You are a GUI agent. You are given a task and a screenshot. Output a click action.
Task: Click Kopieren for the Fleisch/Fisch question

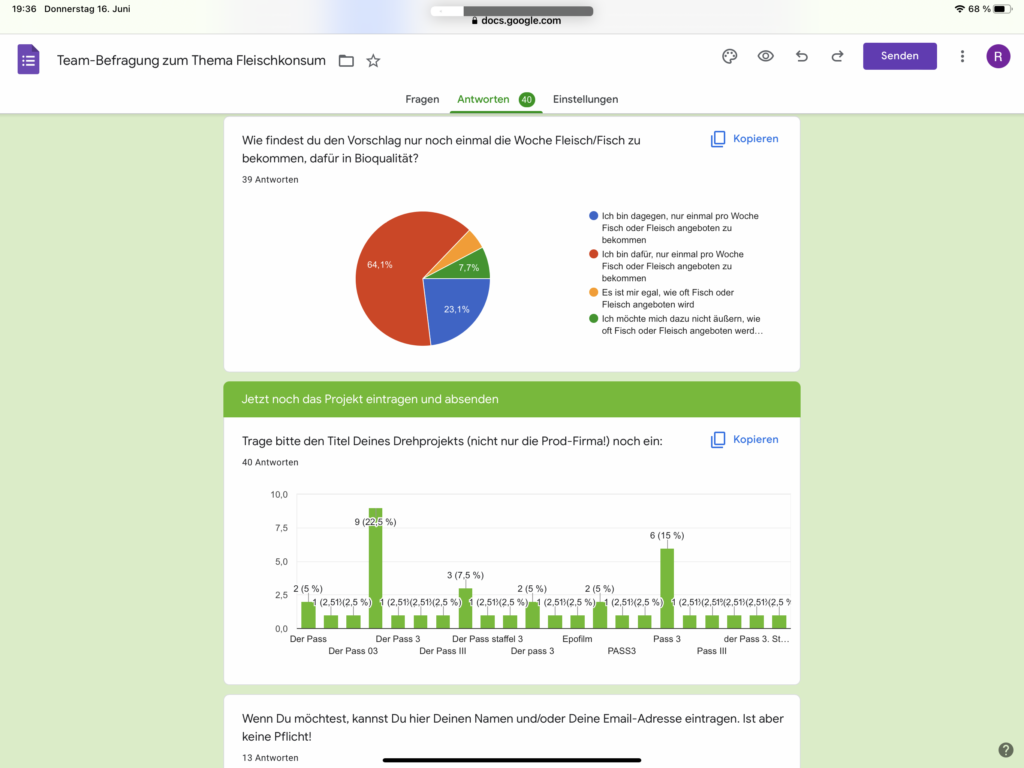744,139
